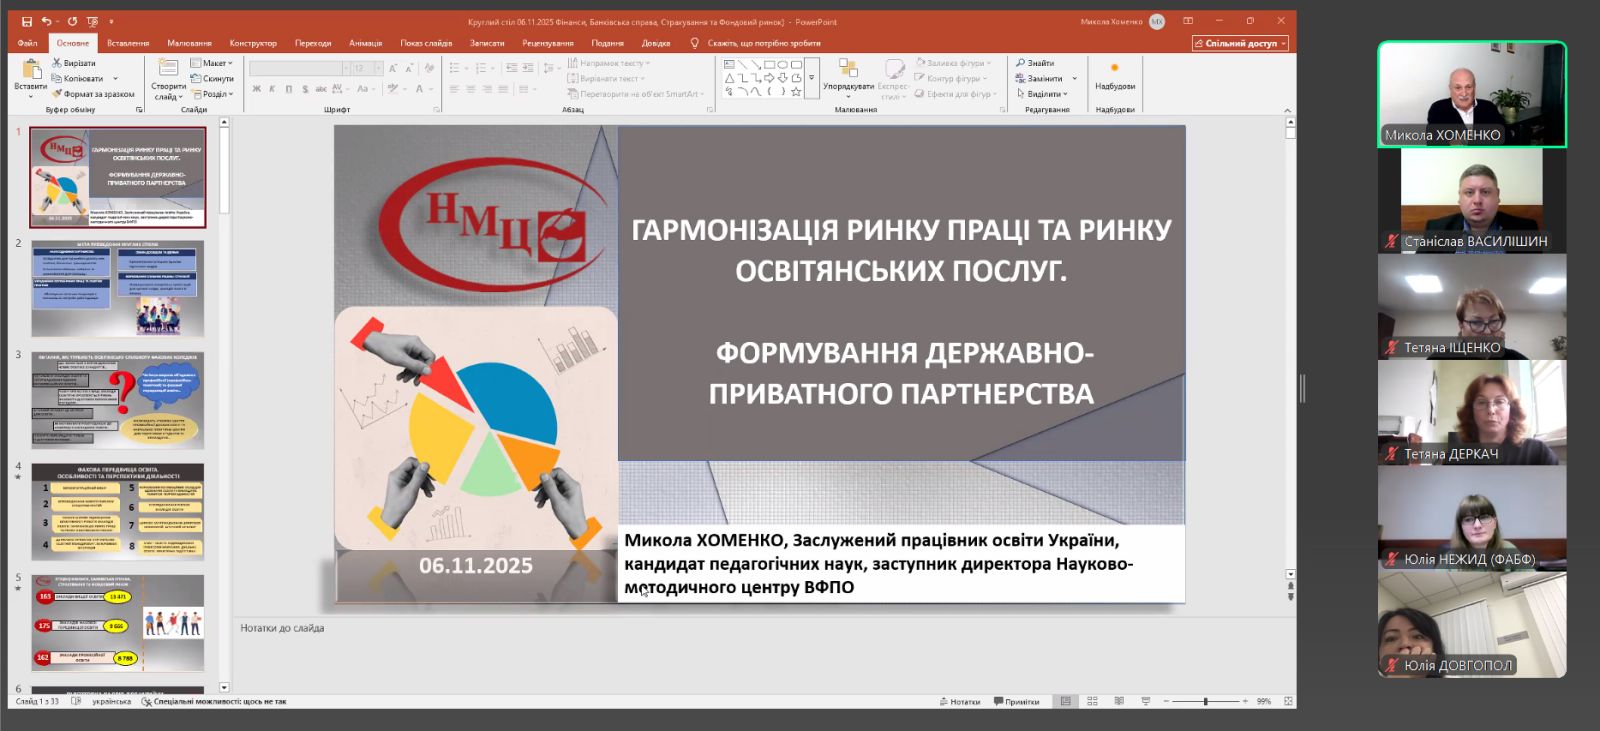Switch to the Insert (Вставлення) tab
Viewport: 1600px width, 731px height.
coord(128,43)
